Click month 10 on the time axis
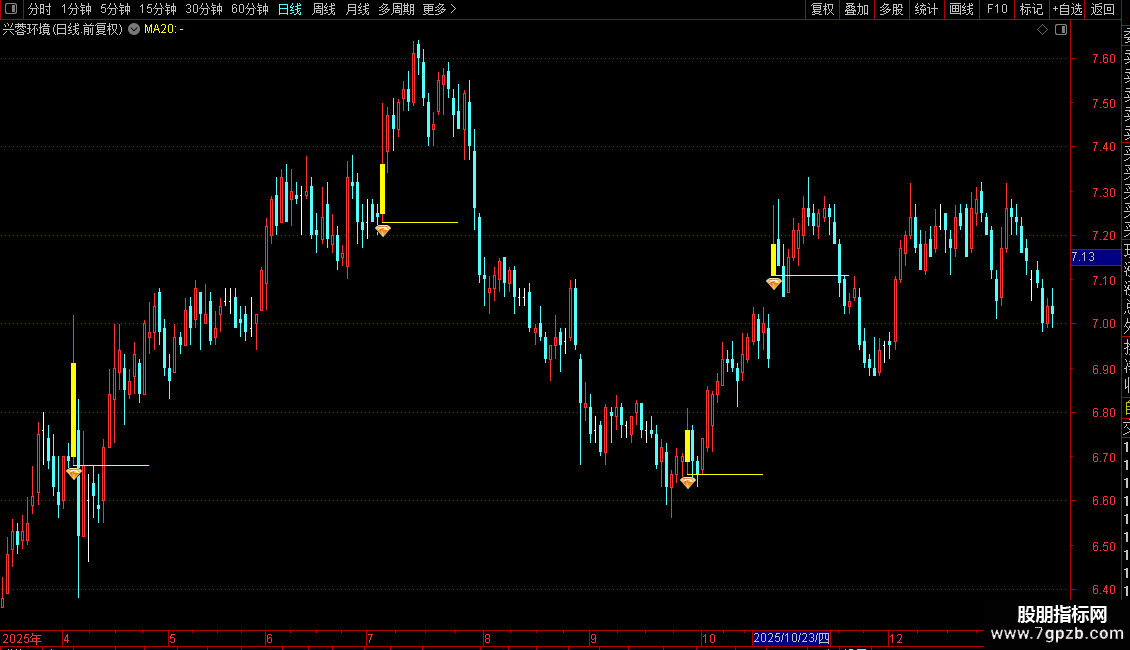1130x650 pixels. coord(708,638)
